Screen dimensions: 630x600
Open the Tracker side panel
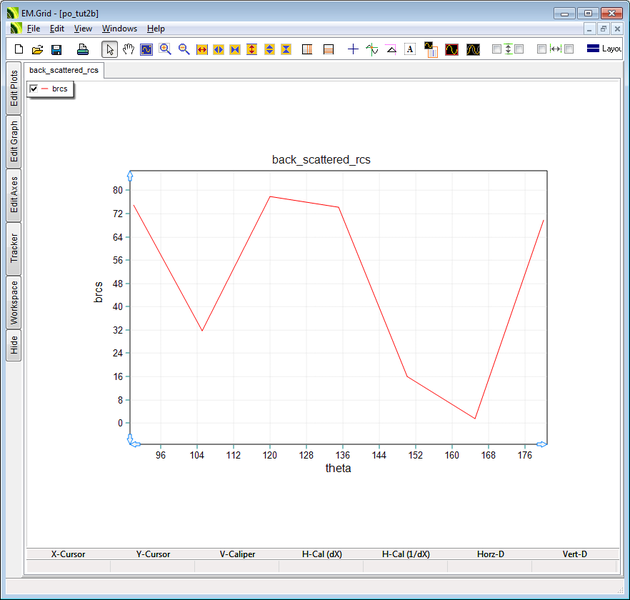14,248
